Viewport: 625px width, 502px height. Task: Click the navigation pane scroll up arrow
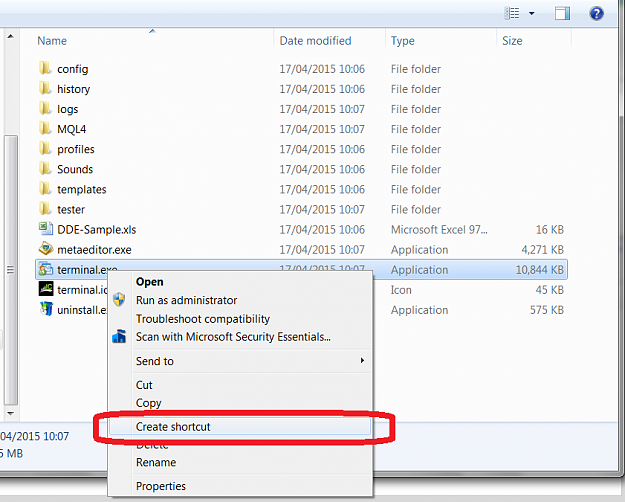(x=10, y=36)
